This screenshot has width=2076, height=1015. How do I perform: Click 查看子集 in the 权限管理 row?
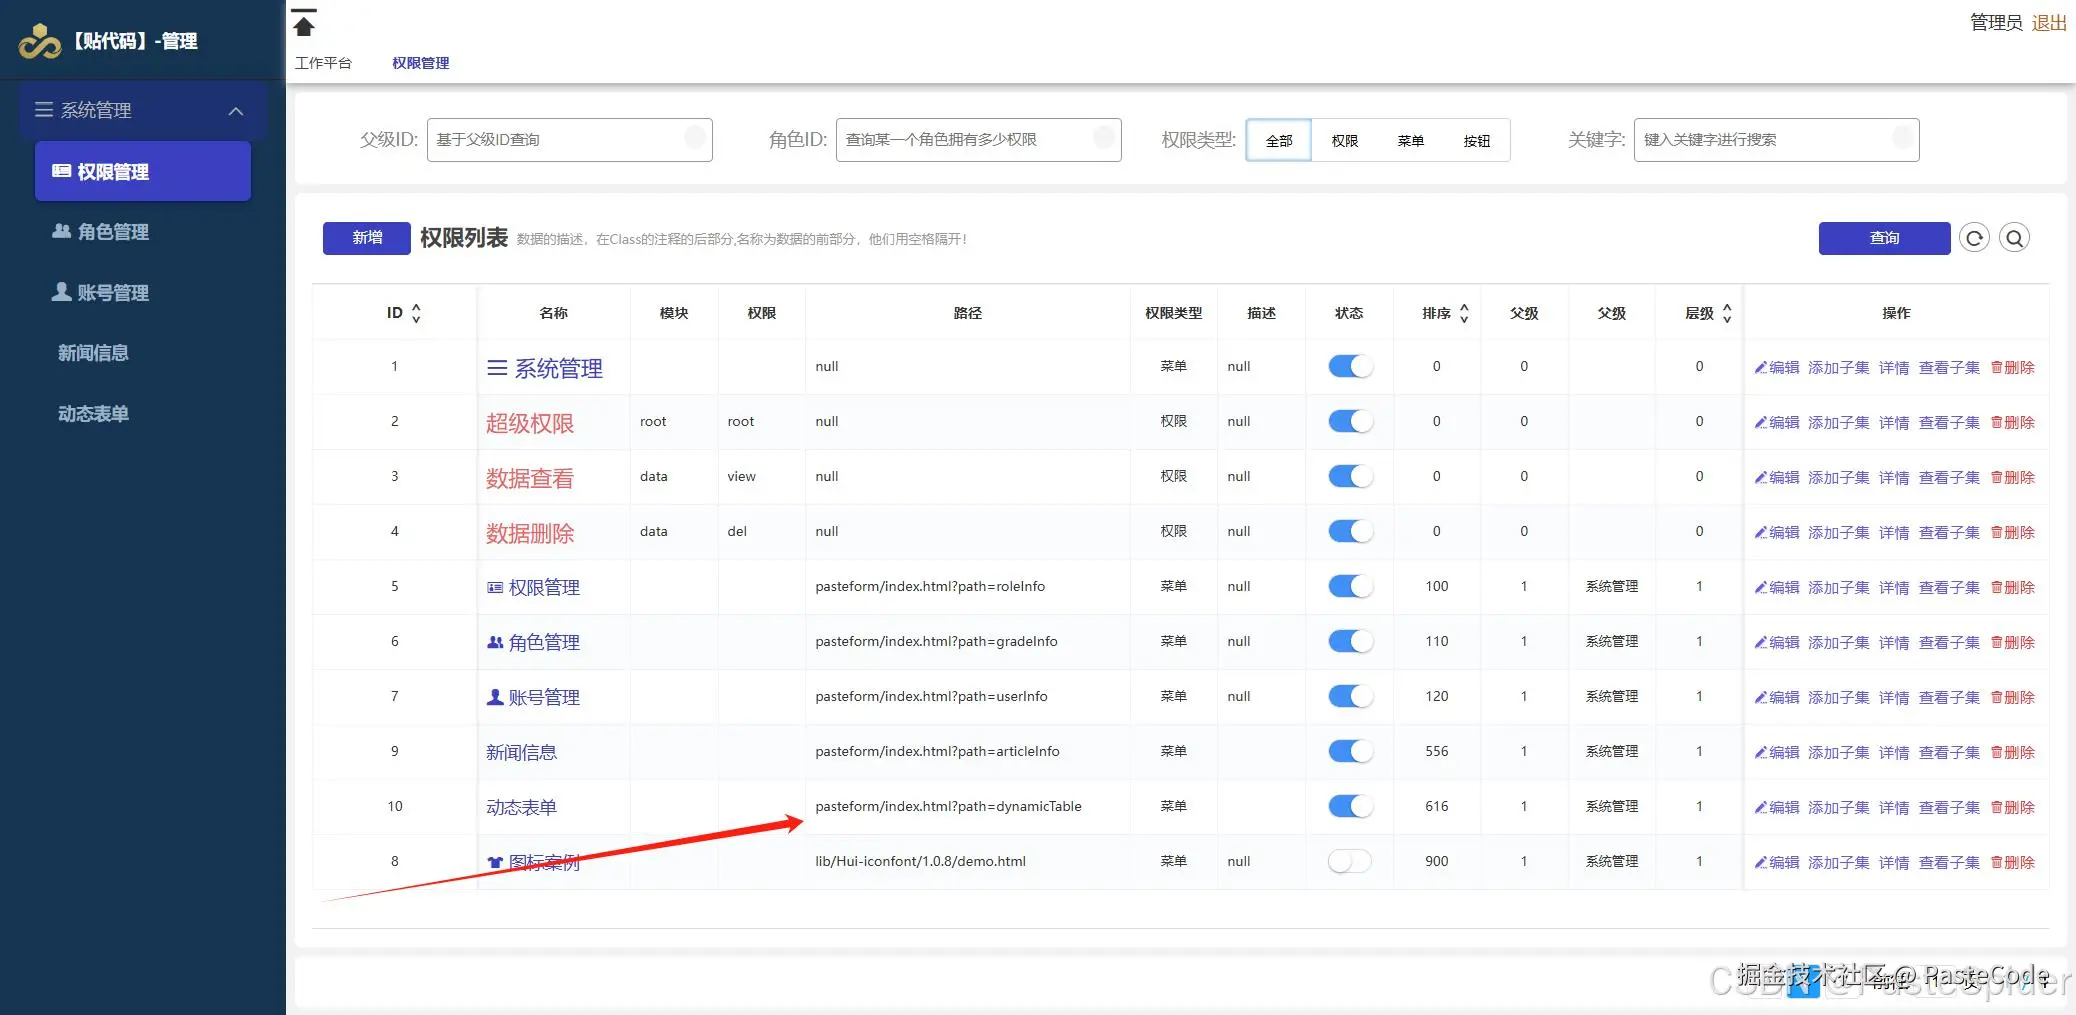[1949, 588]
